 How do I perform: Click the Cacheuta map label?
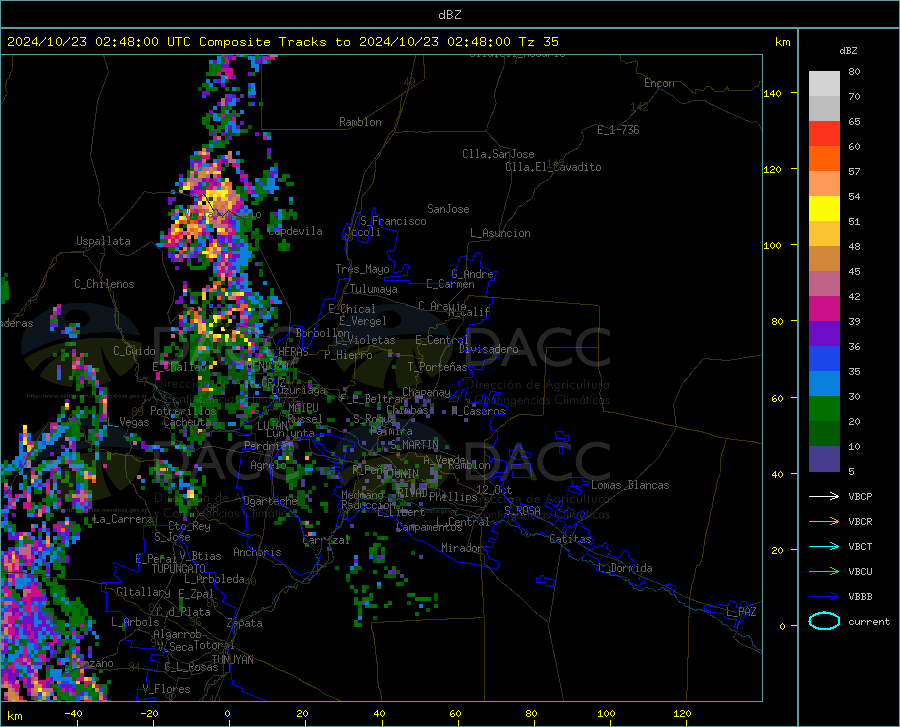[187, 423]
